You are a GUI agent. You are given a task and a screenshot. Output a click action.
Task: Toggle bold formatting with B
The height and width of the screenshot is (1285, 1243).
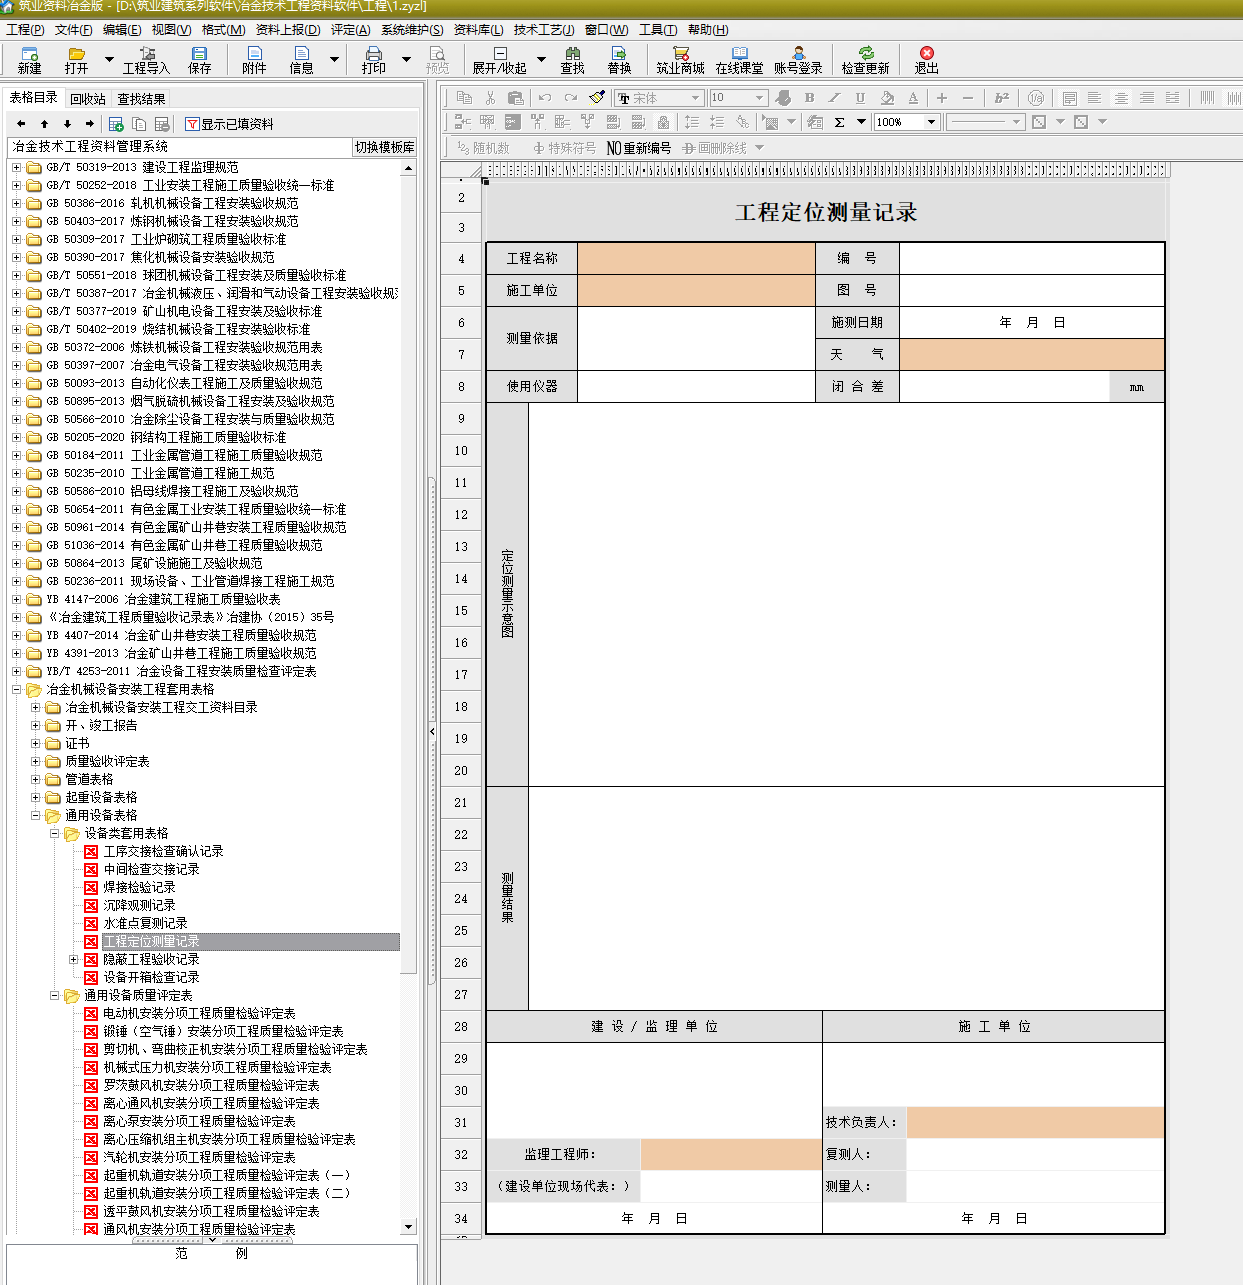tap(809, 97)
